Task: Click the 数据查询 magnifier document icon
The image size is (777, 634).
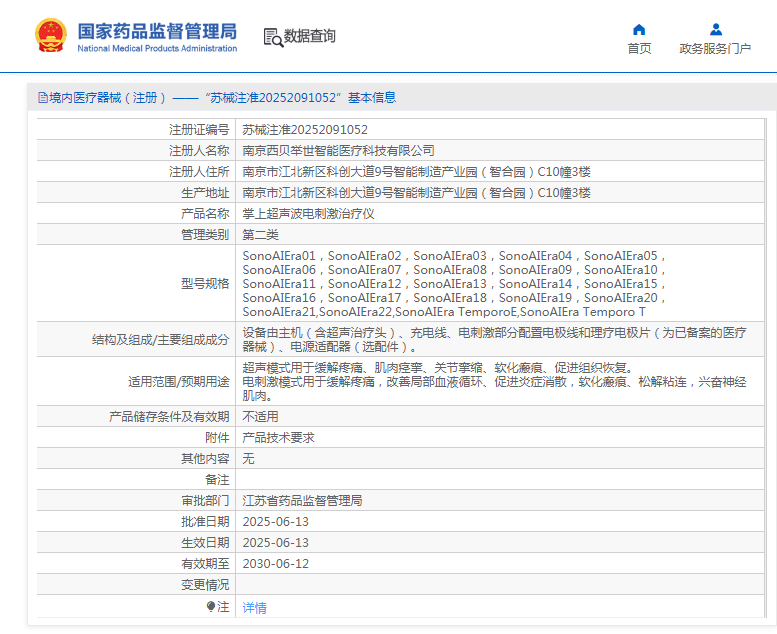Action: (x=272, y=37)
